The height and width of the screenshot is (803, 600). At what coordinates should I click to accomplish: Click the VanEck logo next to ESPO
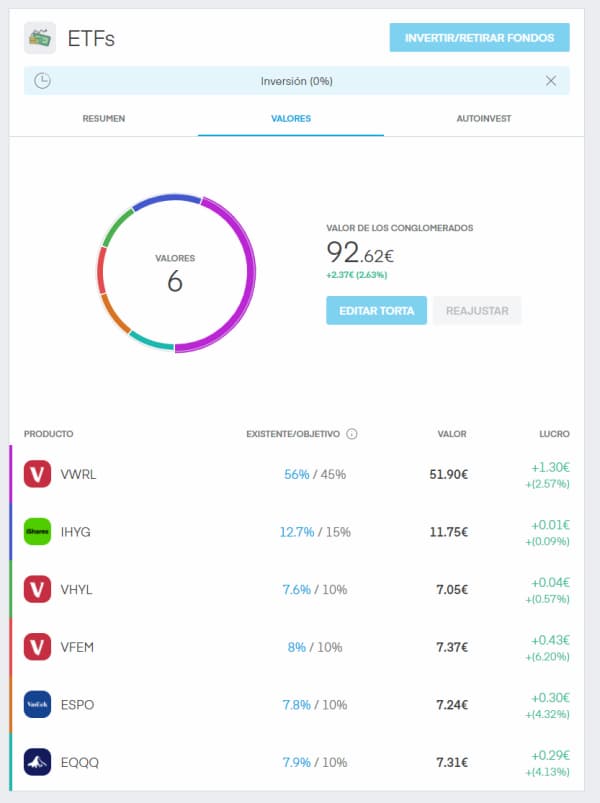tap(38, 705)
